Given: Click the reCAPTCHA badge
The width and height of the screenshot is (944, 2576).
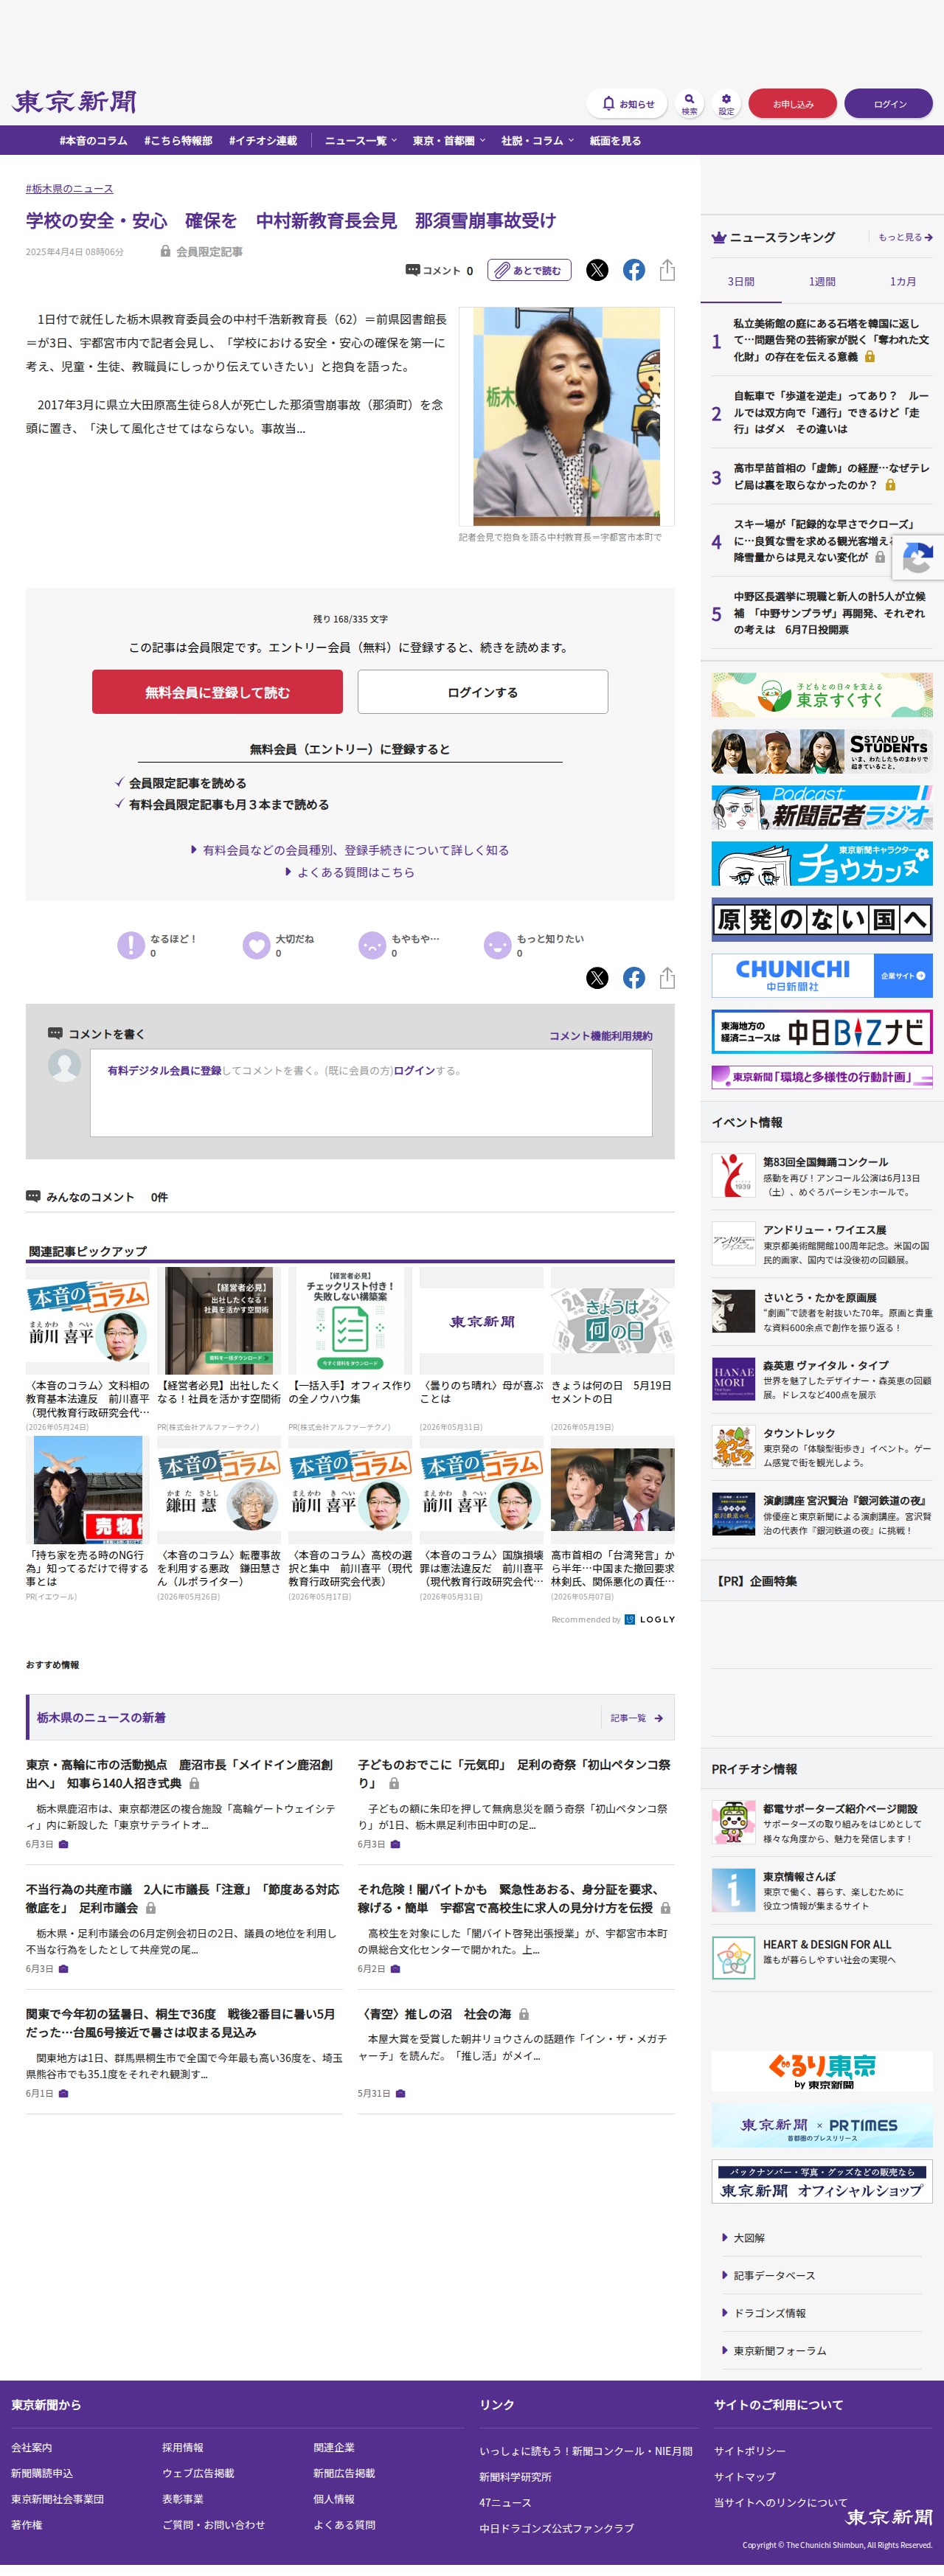Looking at the screenshot, I should (918, 559).
